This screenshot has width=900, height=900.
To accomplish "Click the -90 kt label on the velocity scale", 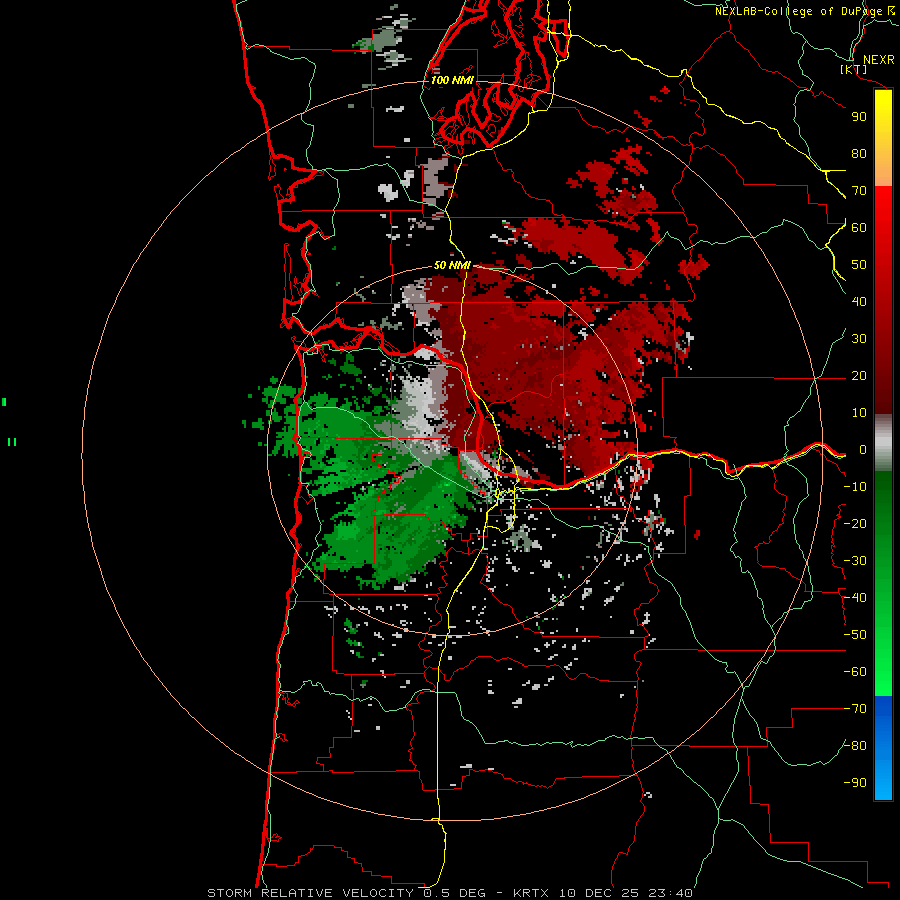I will (855, 783).
